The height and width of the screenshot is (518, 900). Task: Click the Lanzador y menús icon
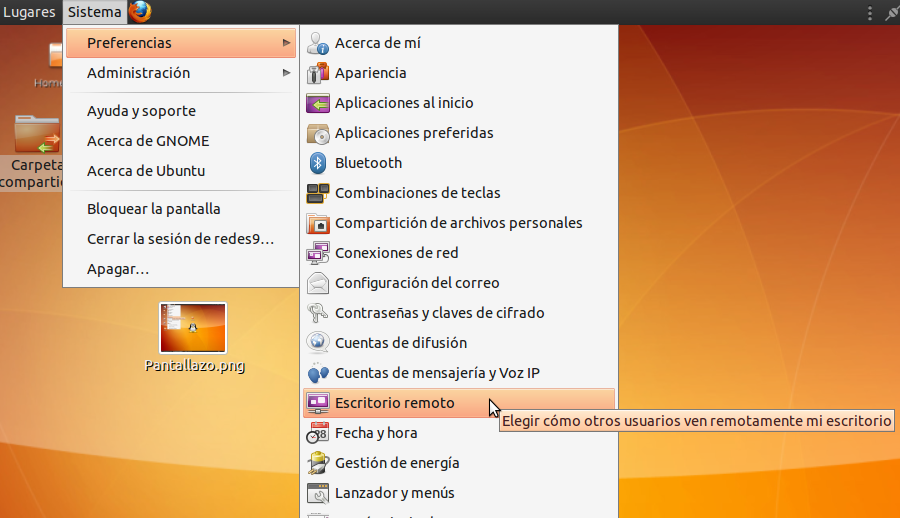[317, 493]
